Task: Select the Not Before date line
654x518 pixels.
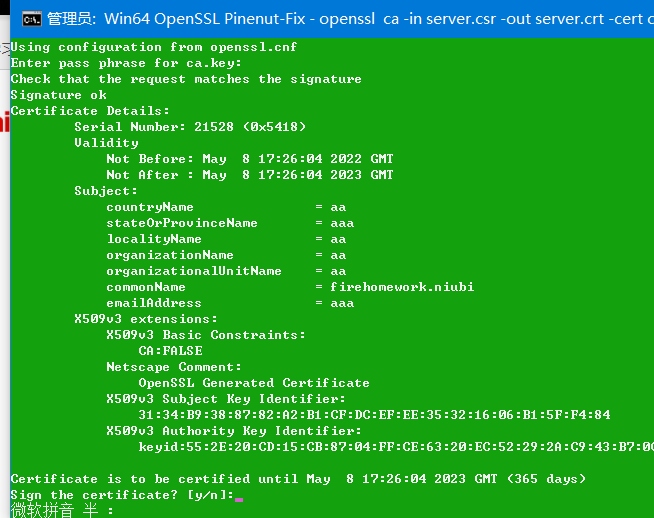Action: [x=249, y=159]
